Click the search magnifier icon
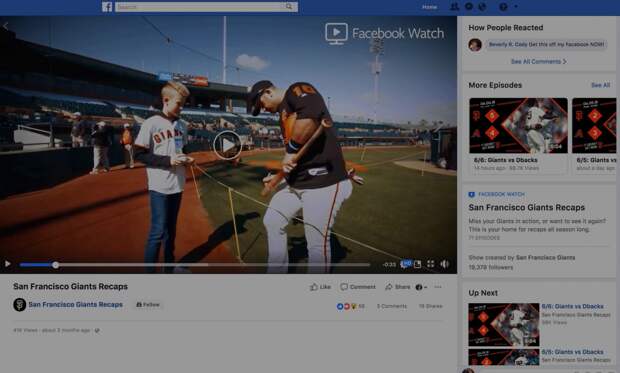The height and width of the screenshot is (373, 620). point(289,6)
